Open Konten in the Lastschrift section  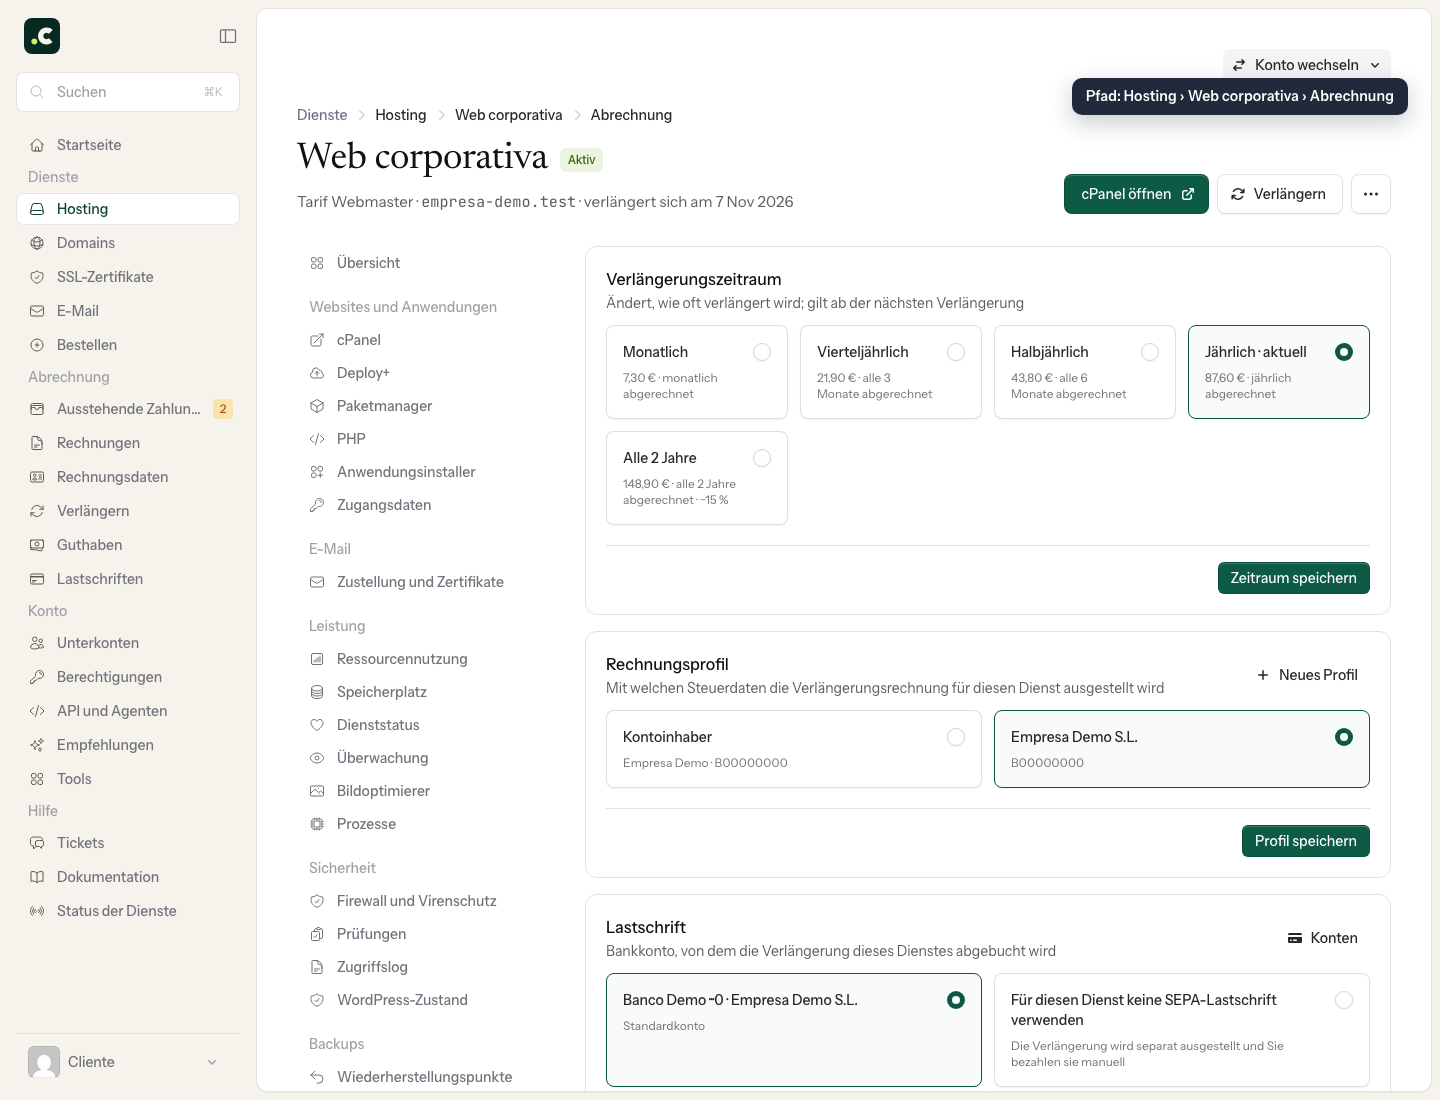1323,938
